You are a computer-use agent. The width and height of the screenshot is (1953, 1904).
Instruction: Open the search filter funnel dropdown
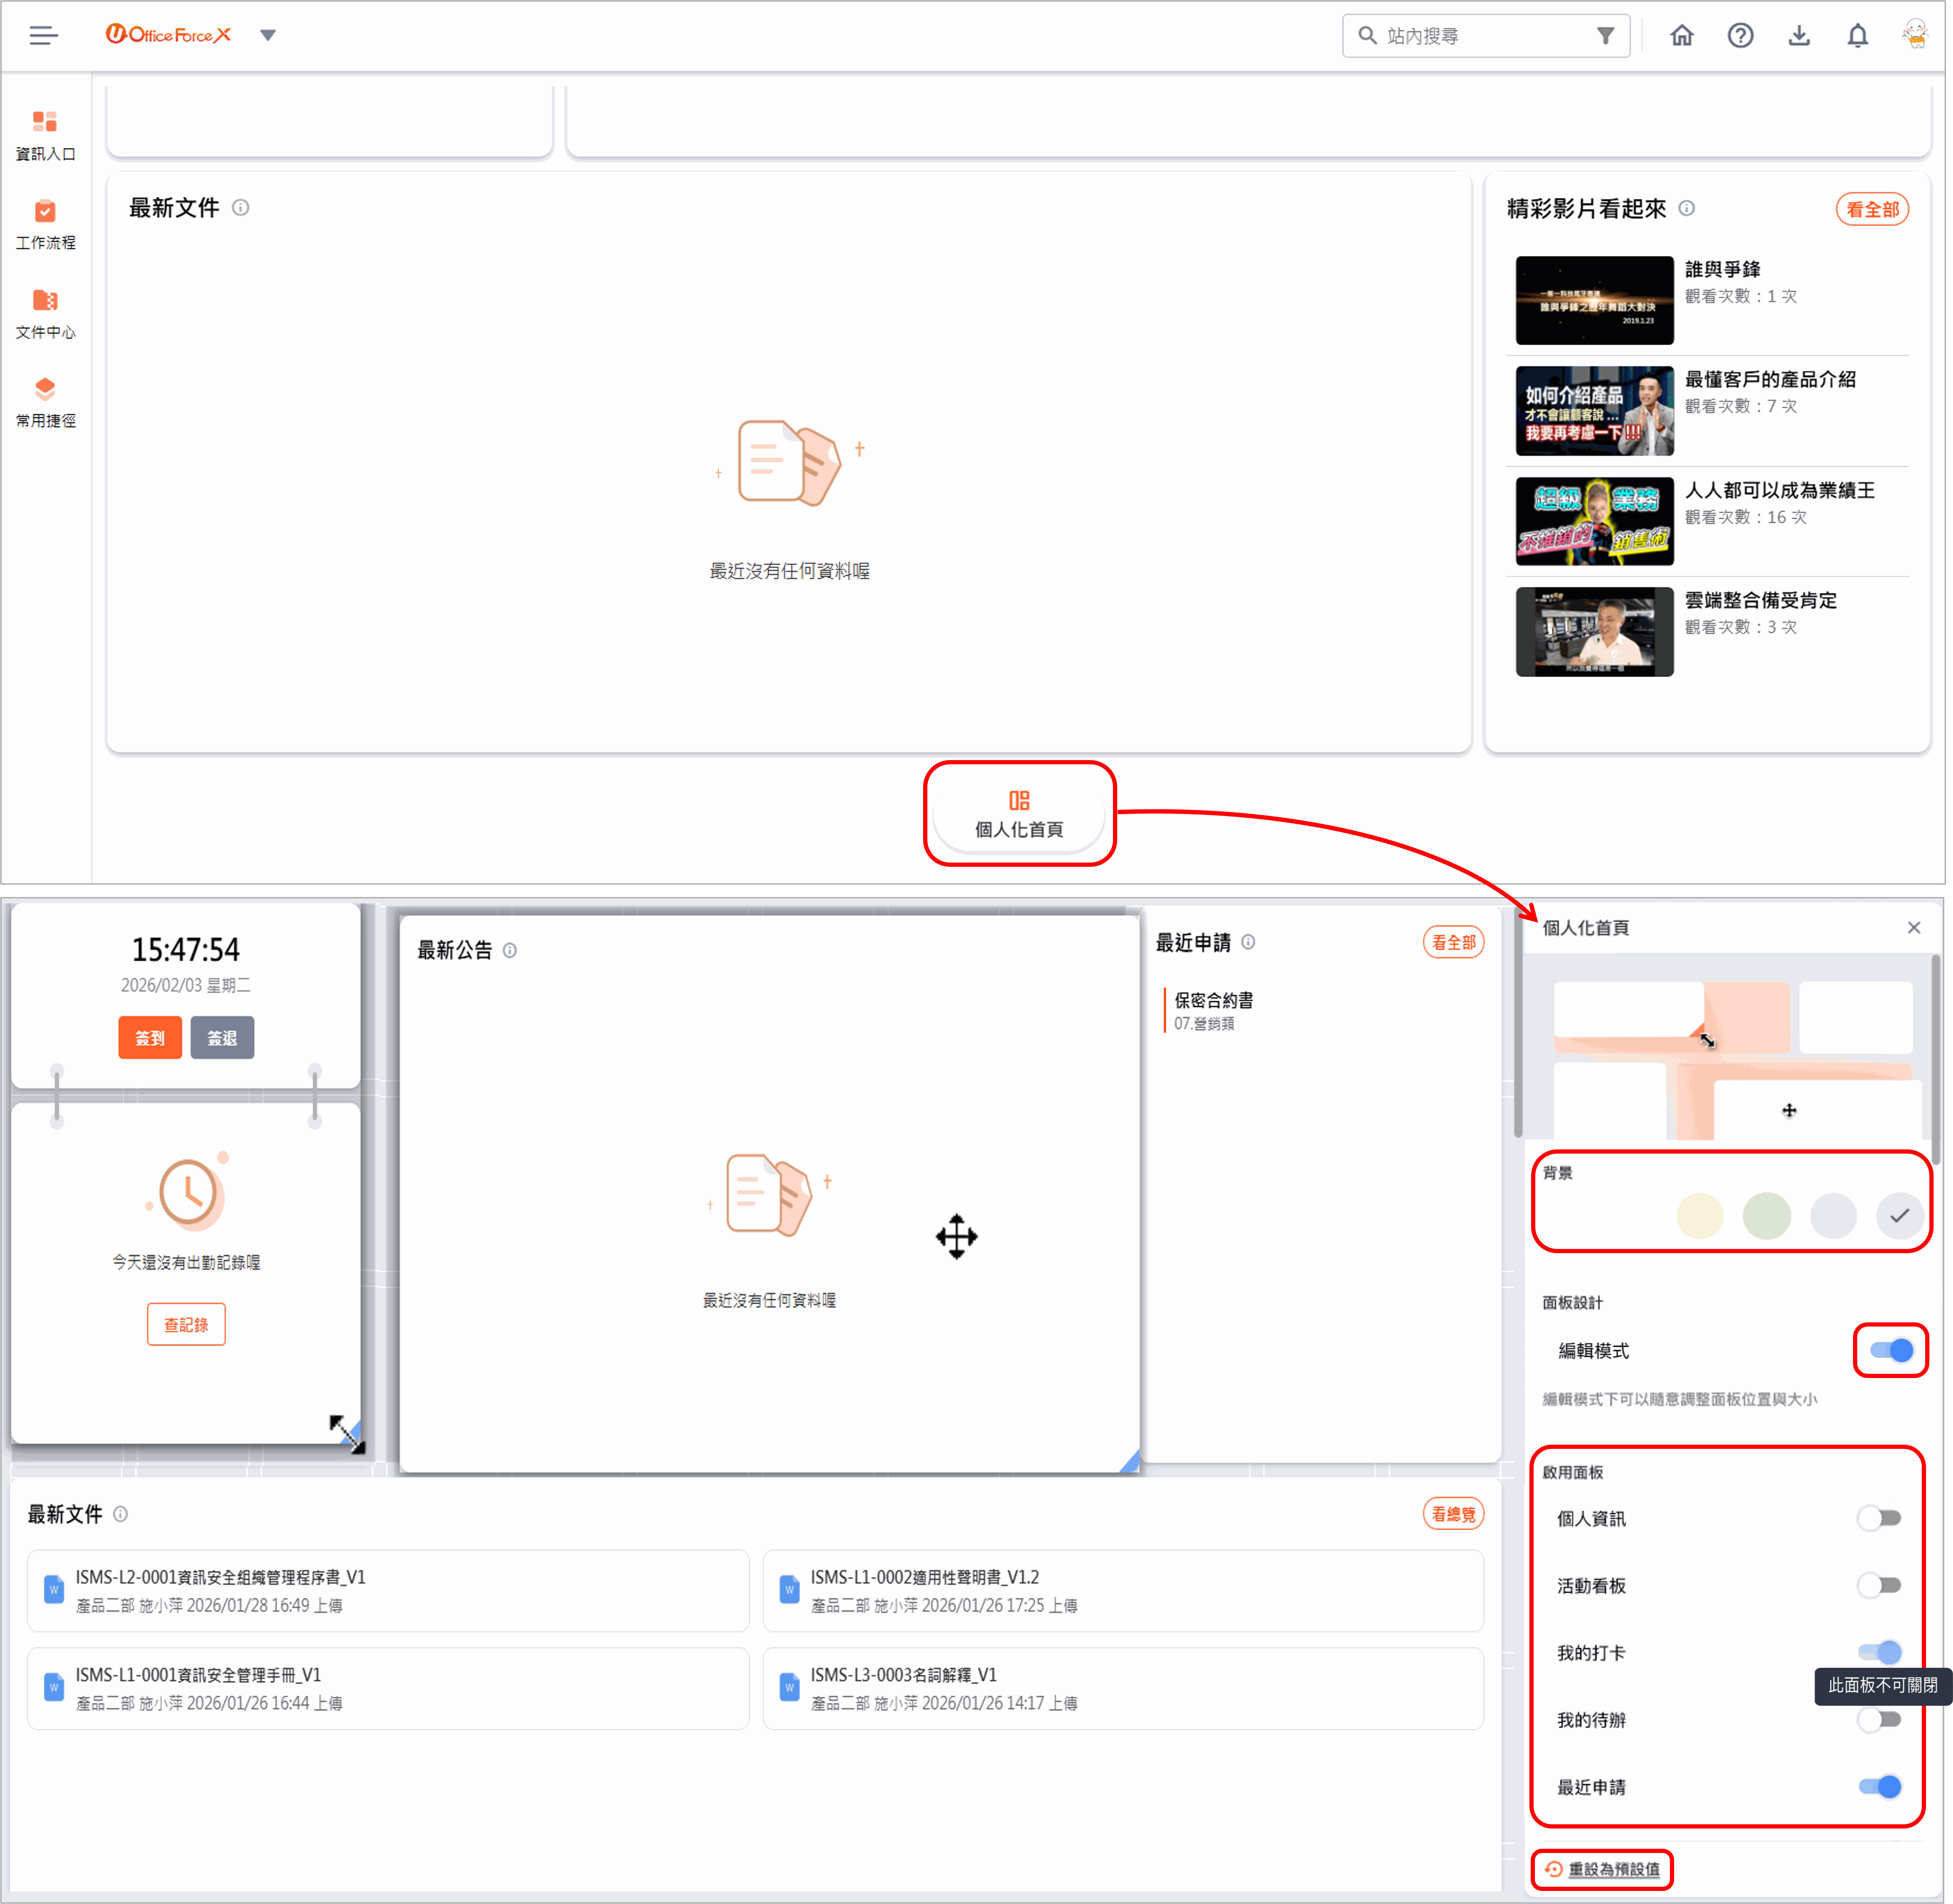pos(1604,36)
